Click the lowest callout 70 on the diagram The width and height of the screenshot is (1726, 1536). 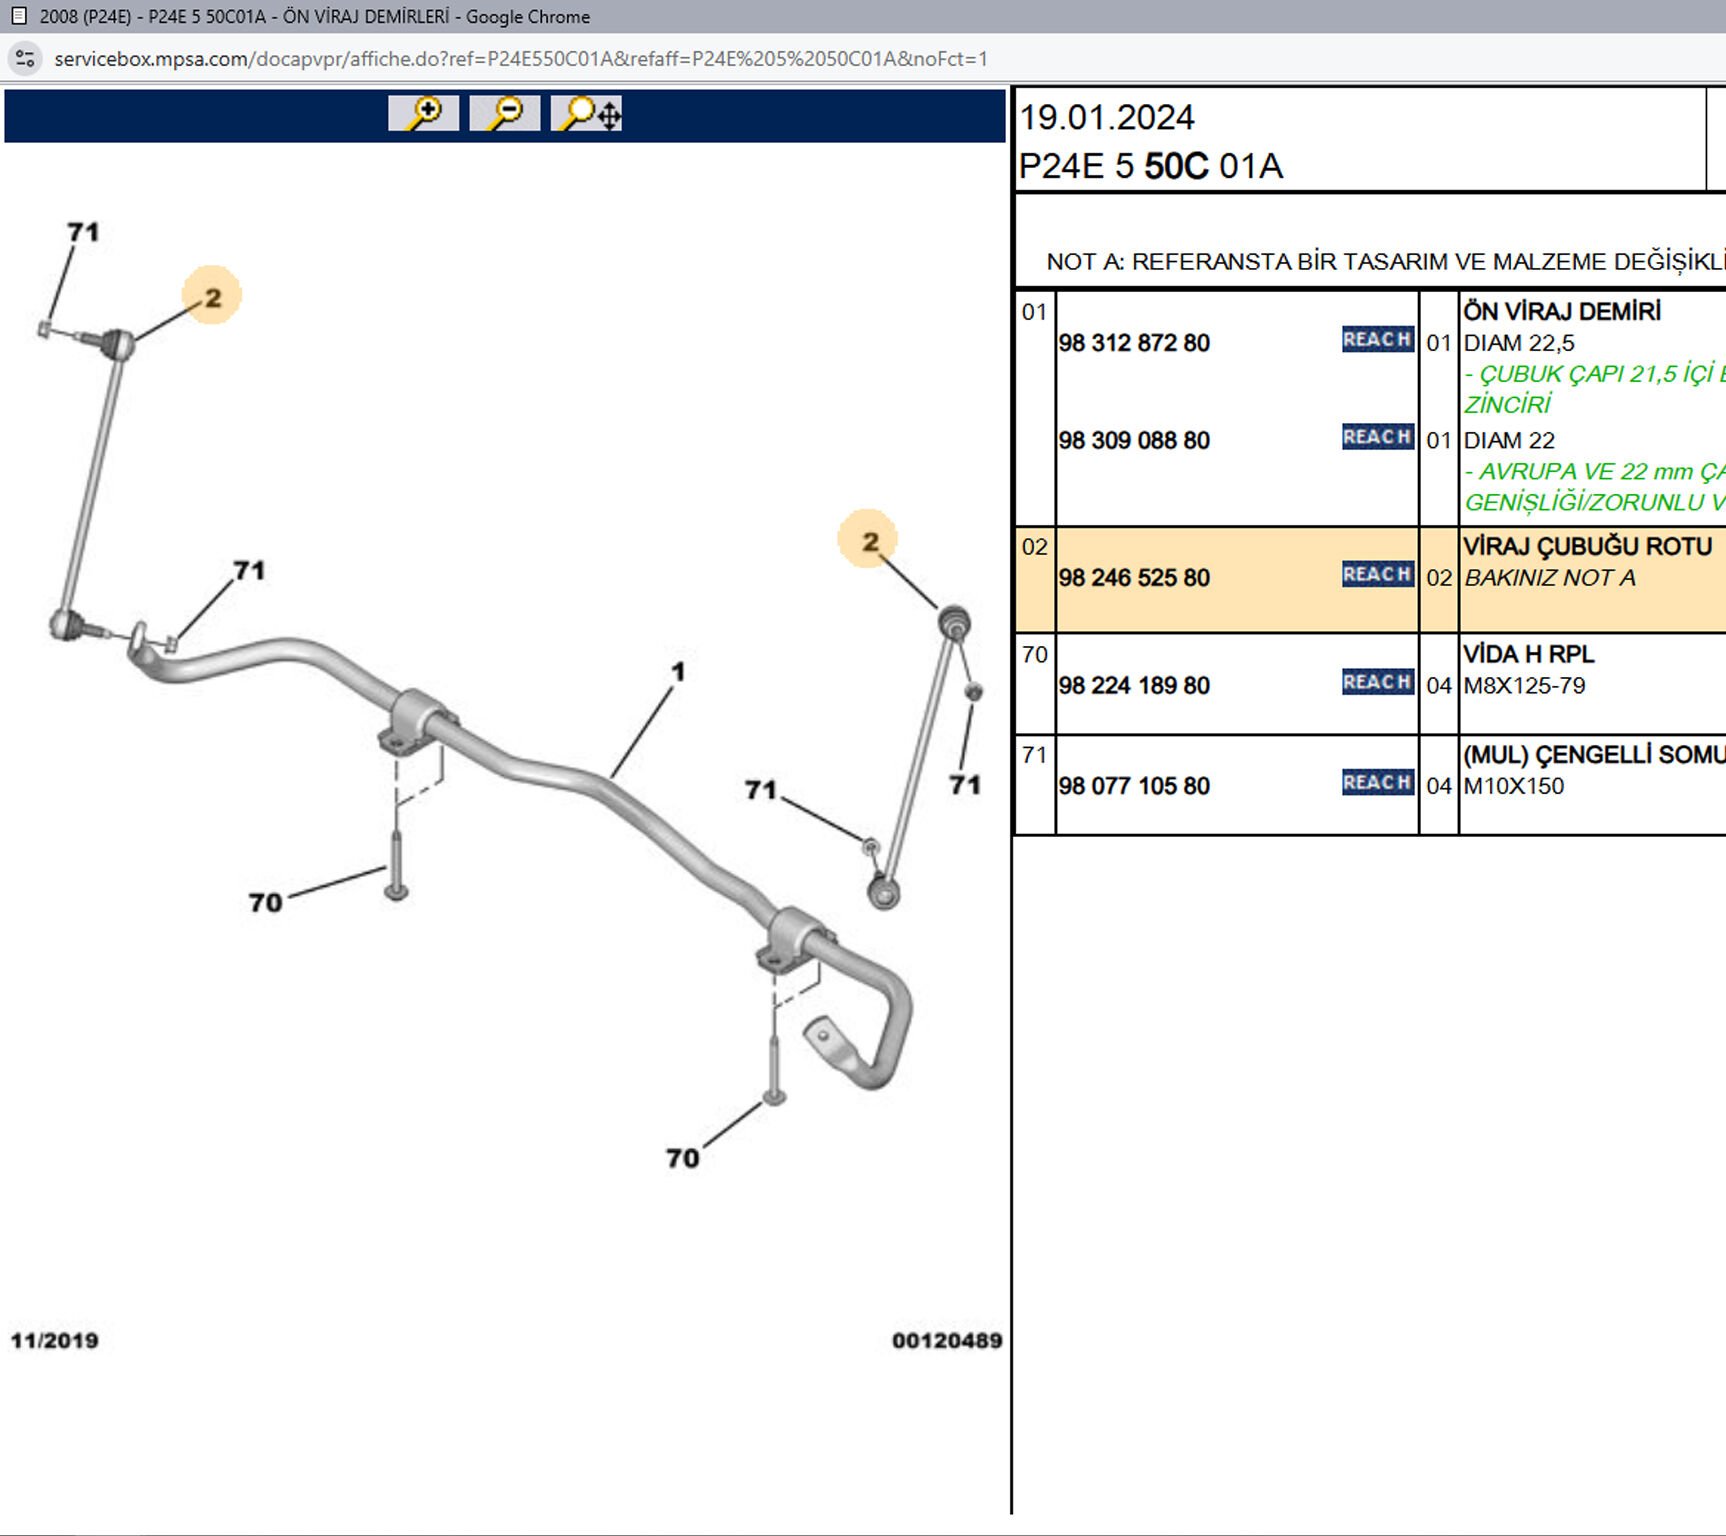682,1158
